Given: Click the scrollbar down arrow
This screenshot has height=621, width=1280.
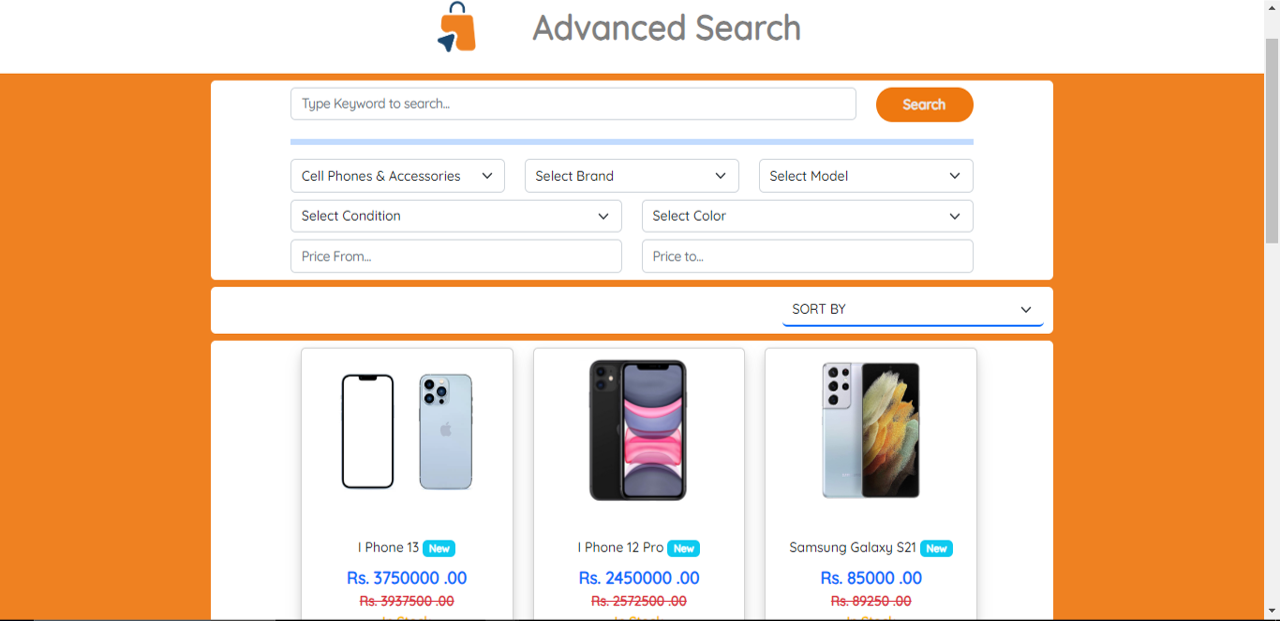Looking at the screenshot, I should click(x=1272, y=612).
